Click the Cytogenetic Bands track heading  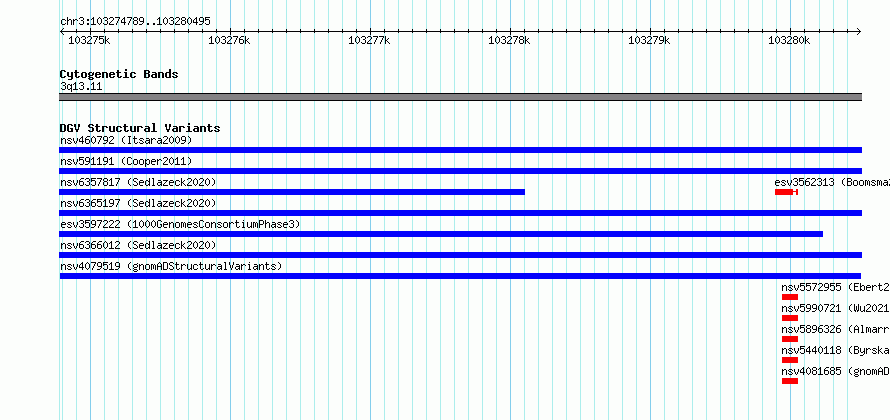tap(119, 74)
